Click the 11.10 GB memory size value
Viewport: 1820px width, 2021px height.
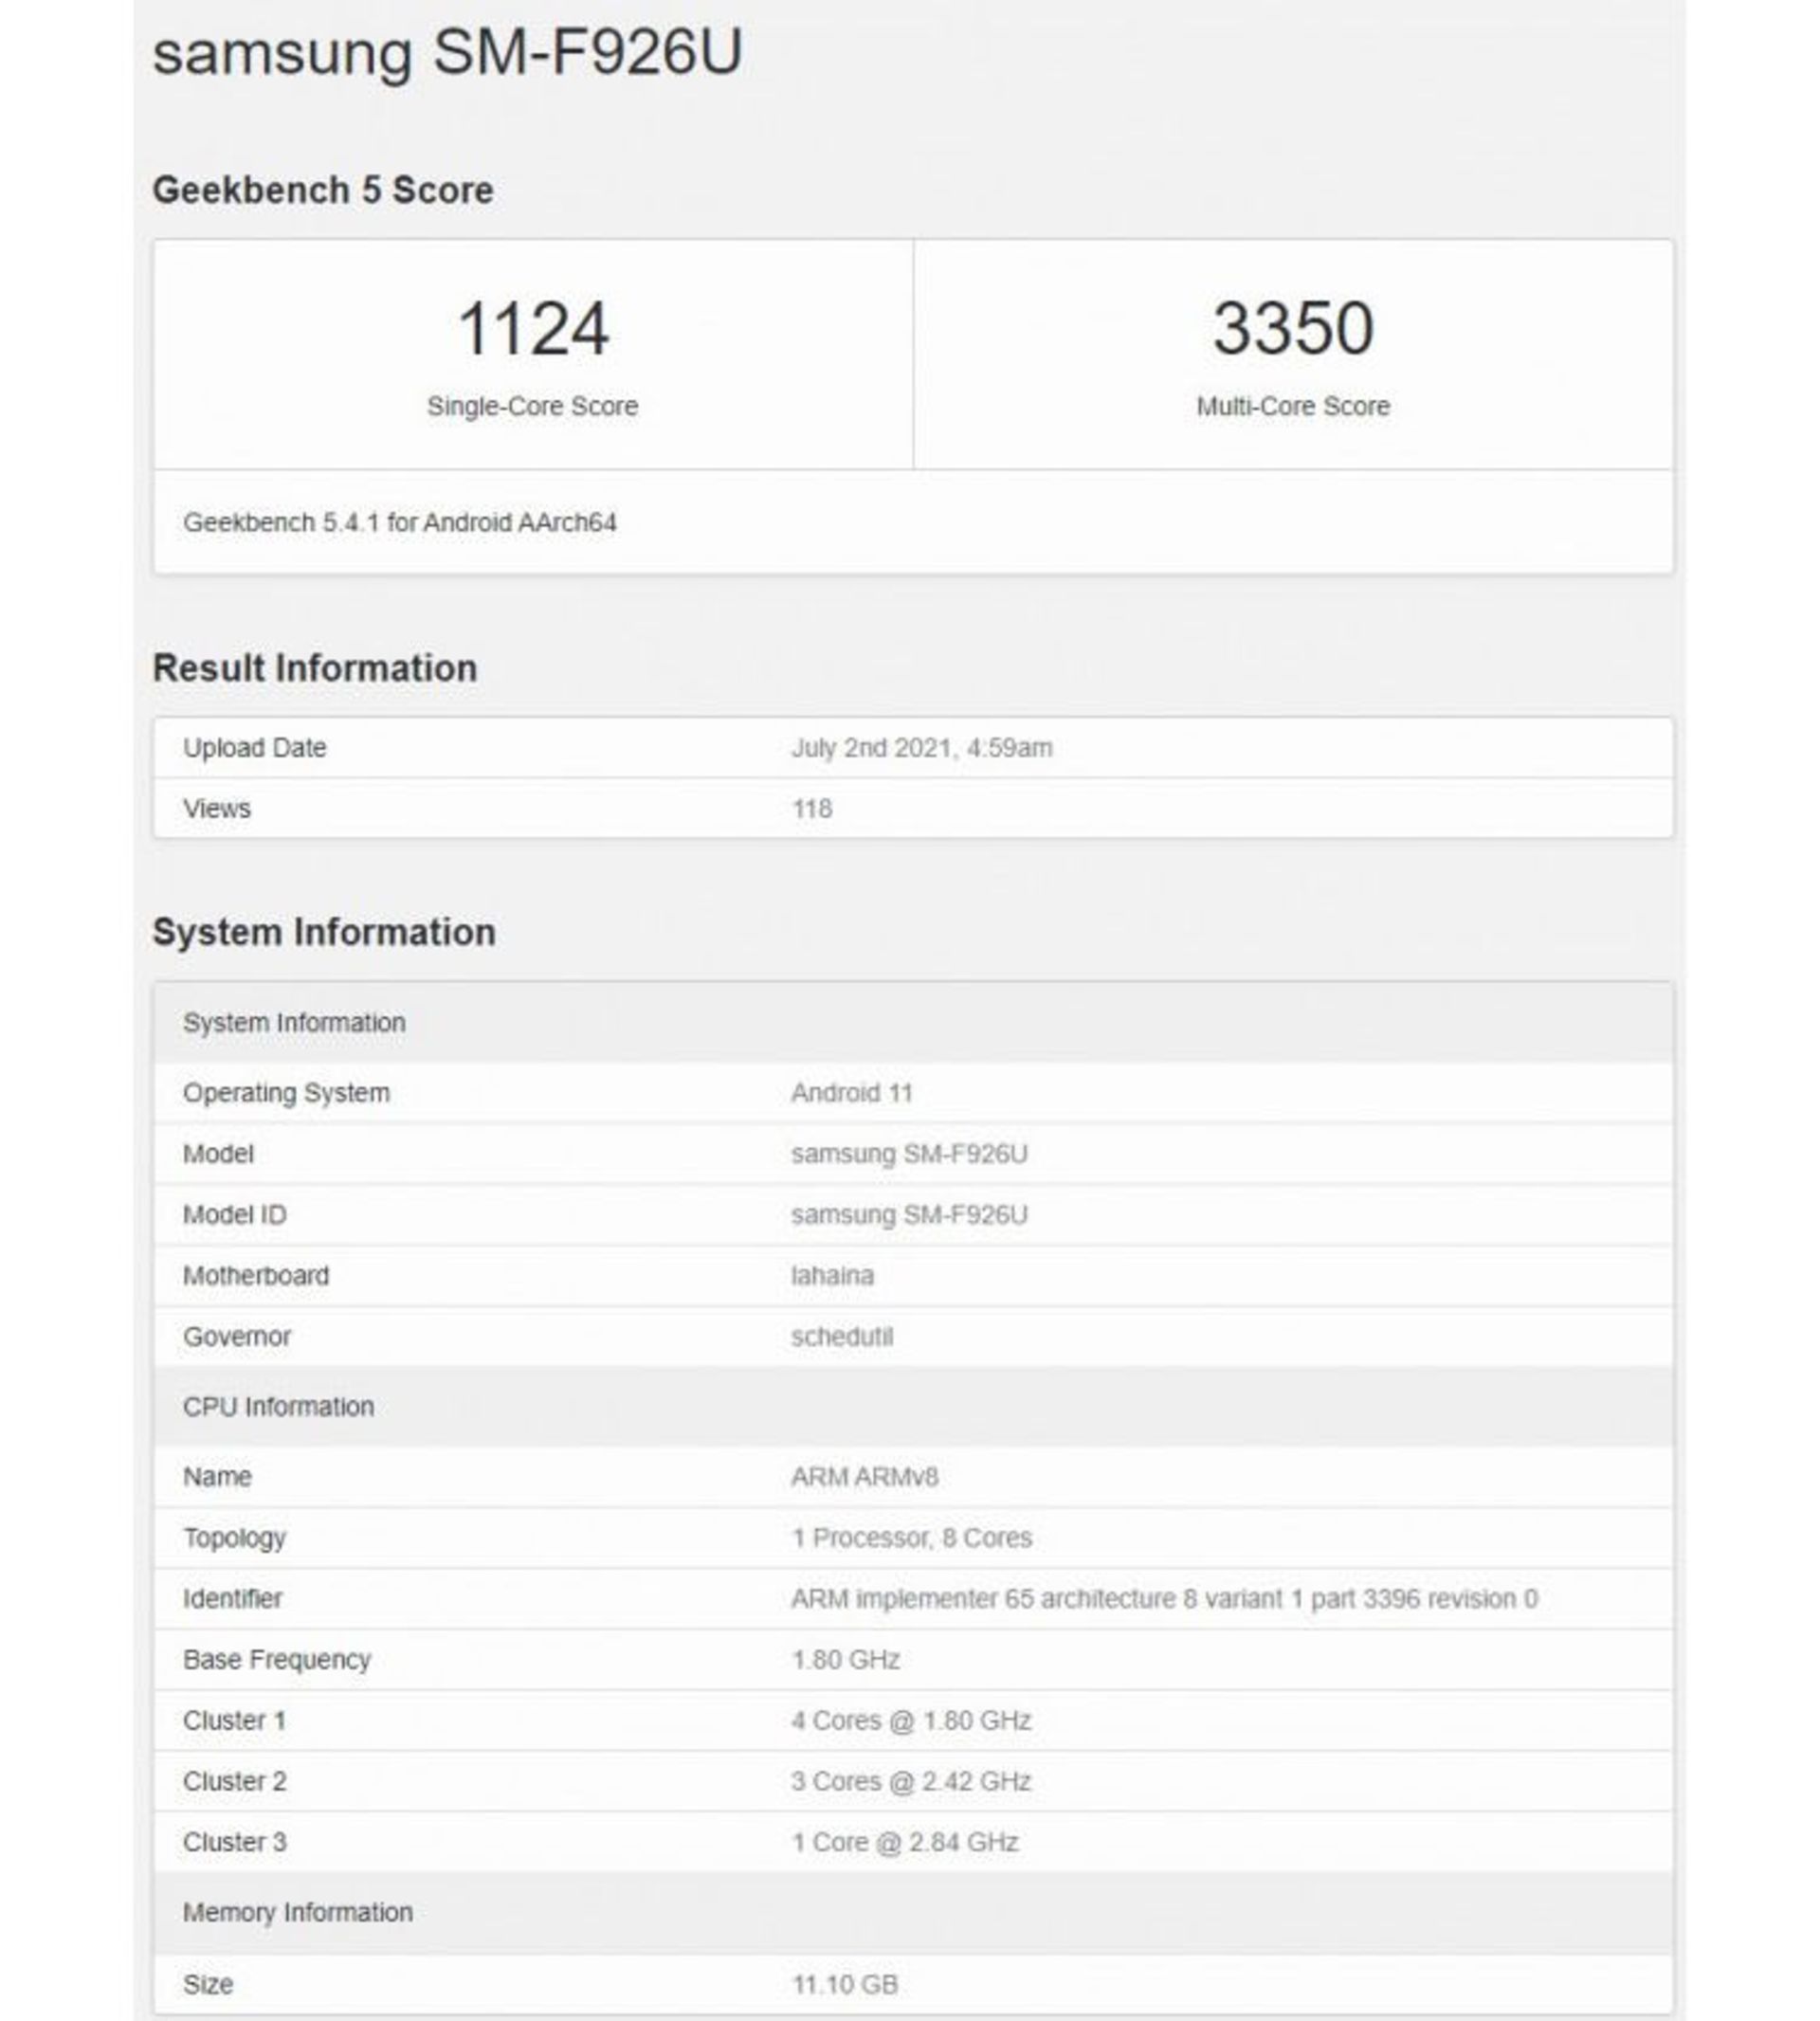(844, 1984)
